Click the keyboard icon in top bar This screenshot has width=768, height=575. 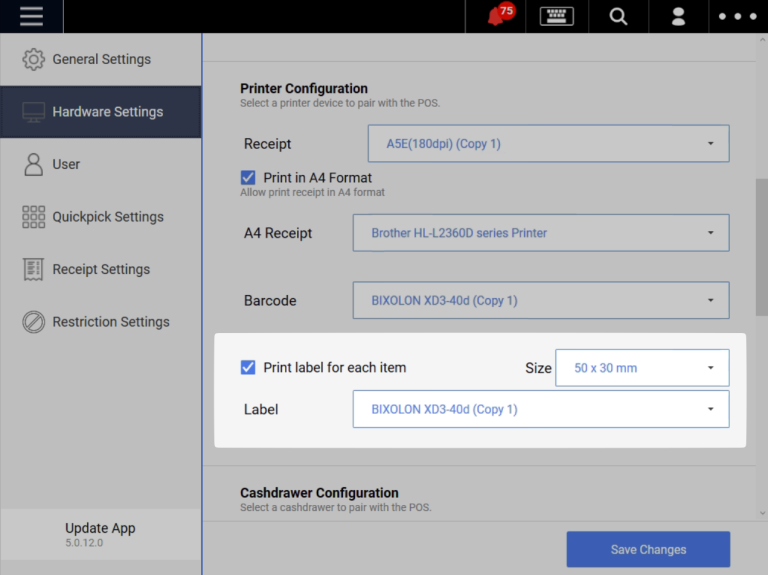556,17
